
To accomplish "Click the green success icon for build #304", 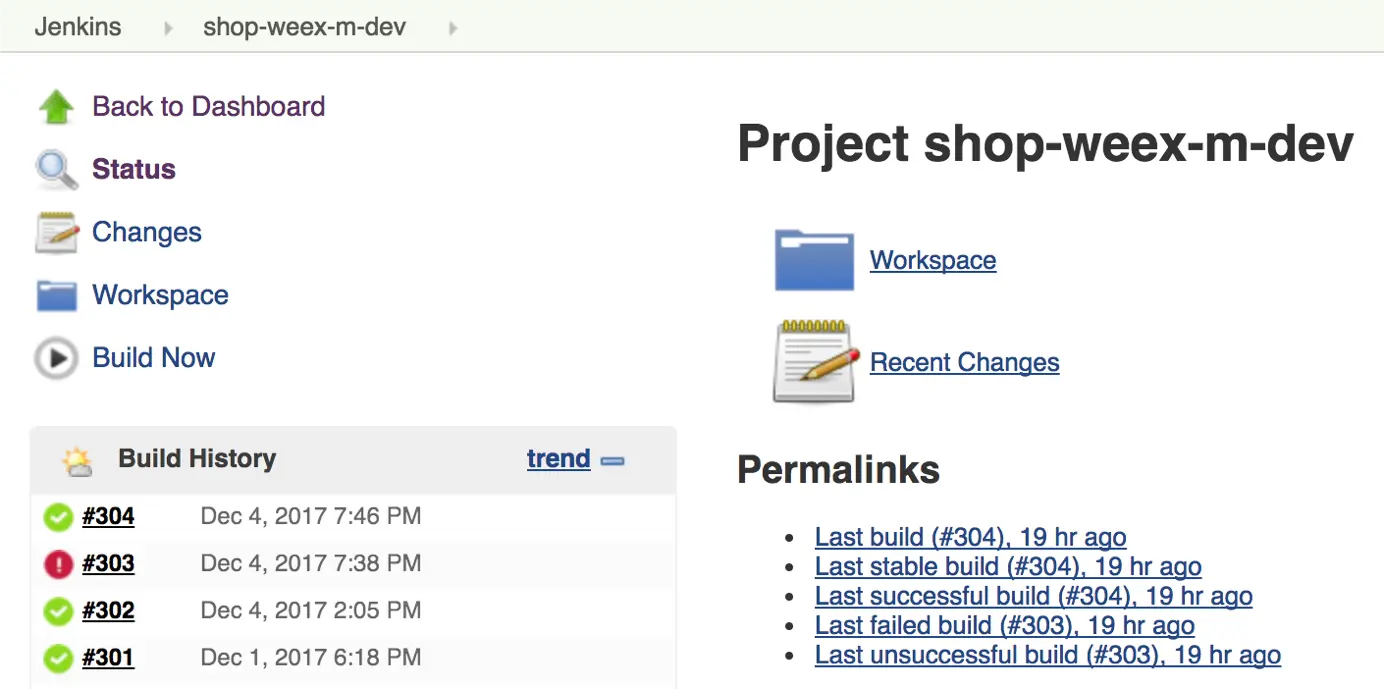I will (x=59, y=517).
